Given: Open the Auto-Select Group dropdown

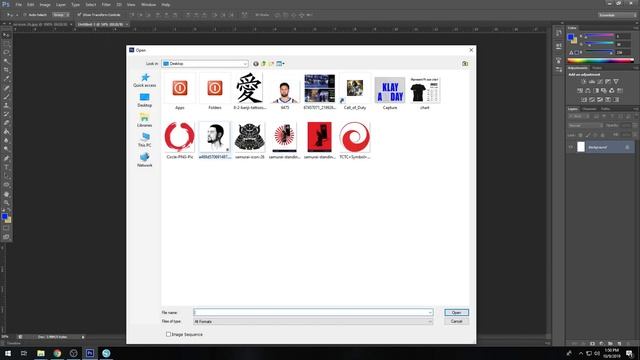Looking at the screenshot, I should pyautogui.click(x=61, y=15).
